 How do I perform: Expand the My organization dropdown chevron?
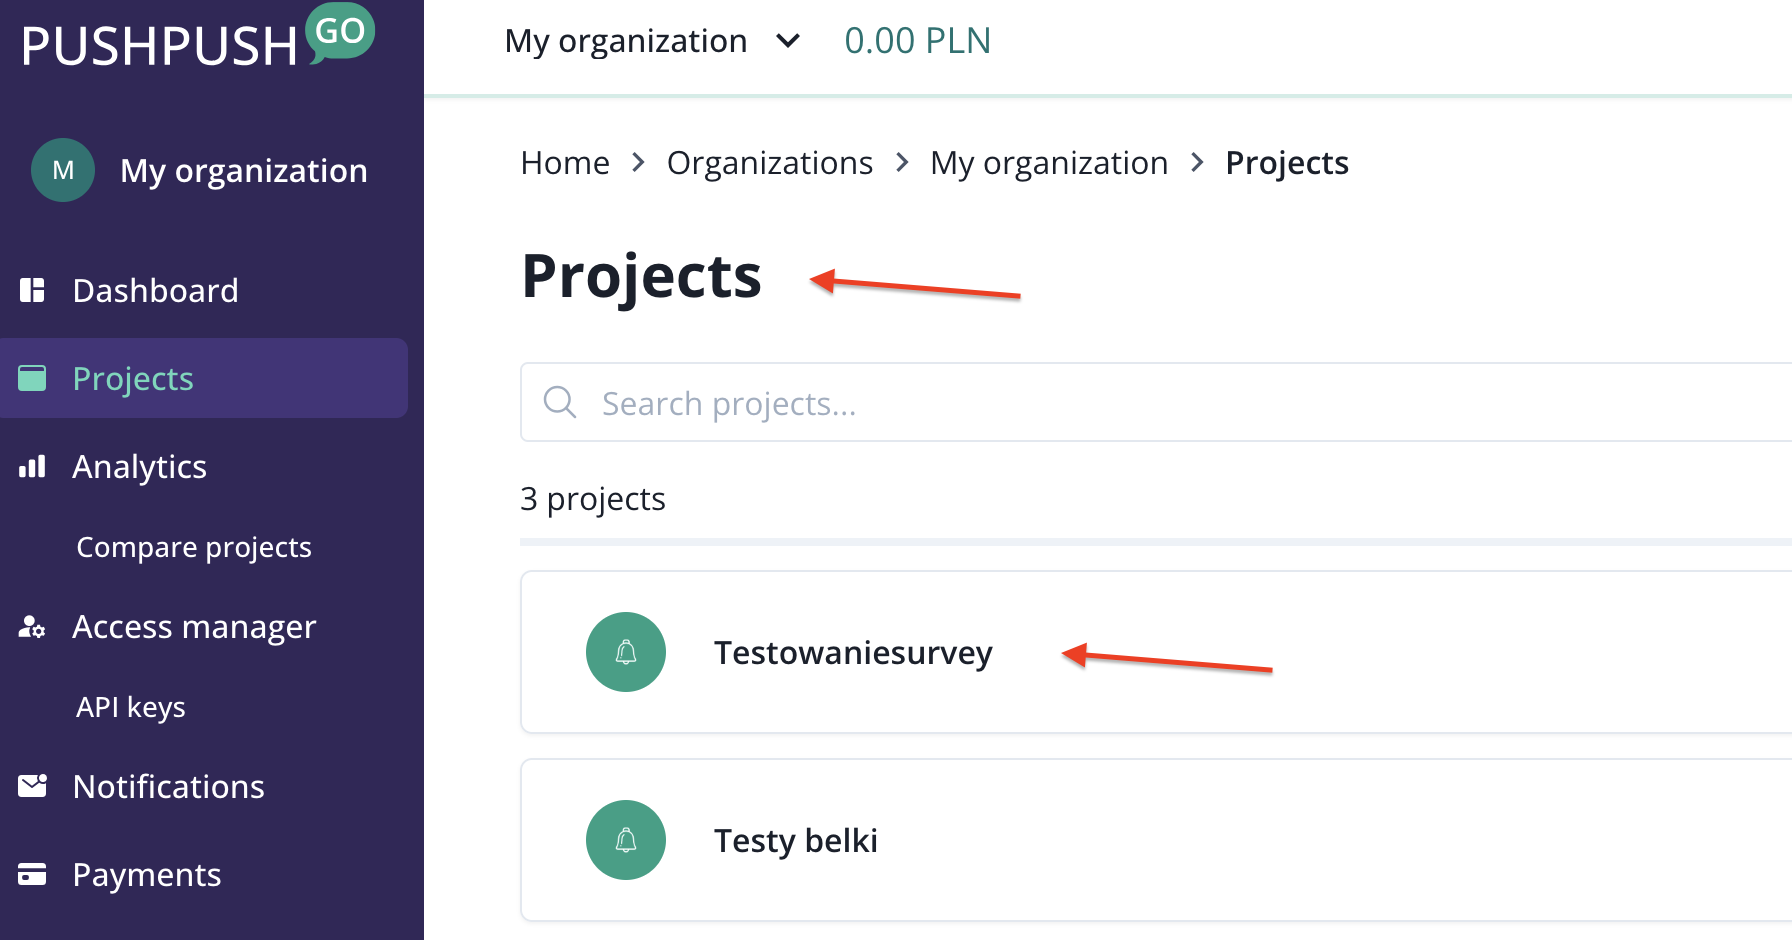pos(788,41)
